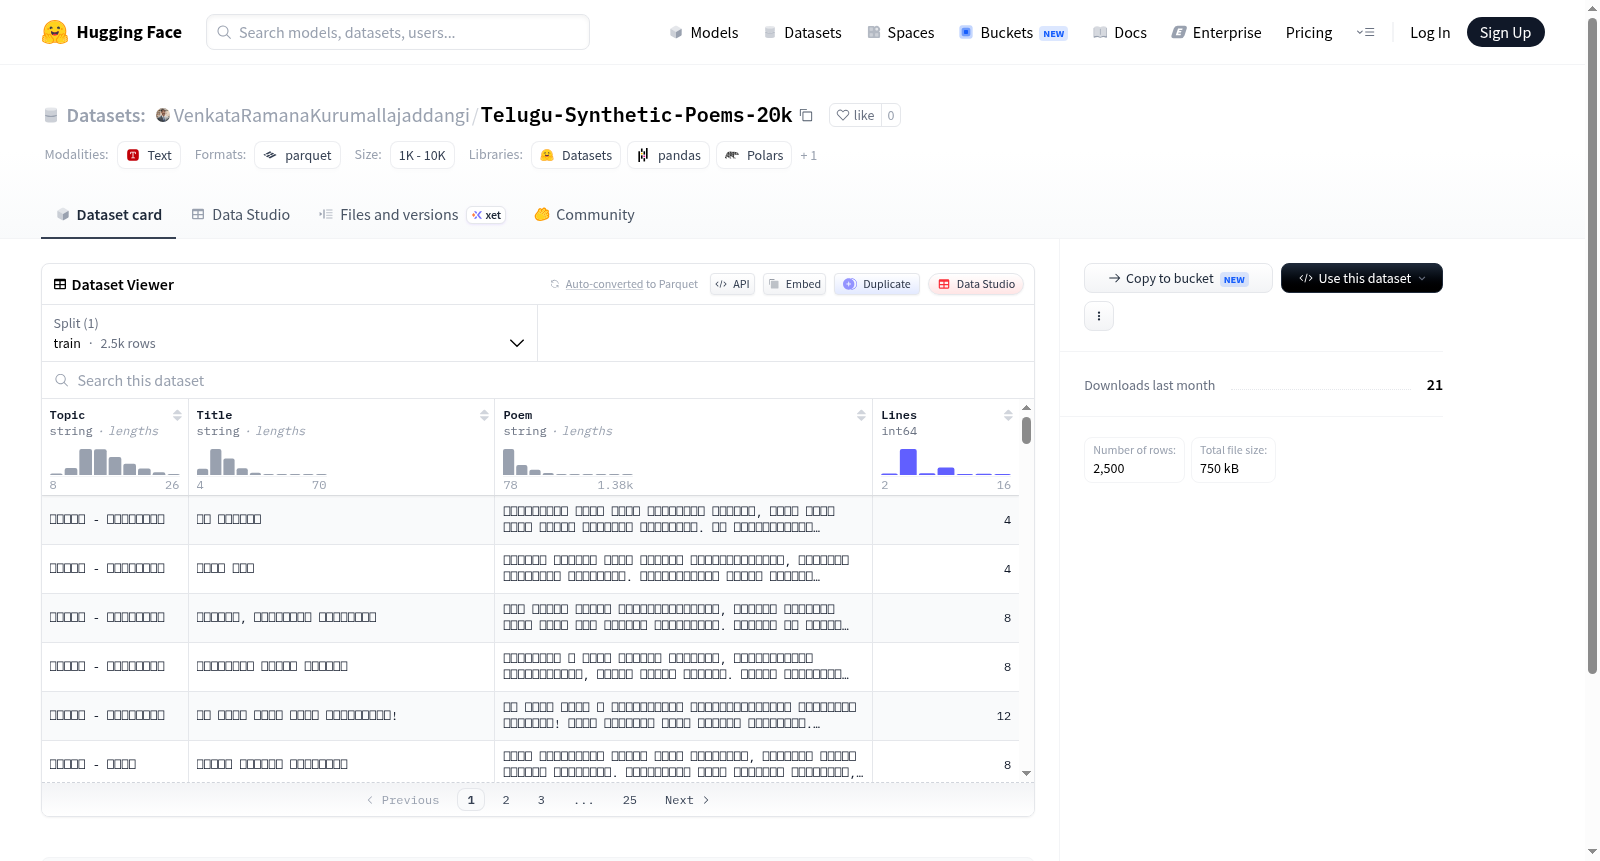Jump to page 25 of the dataset
Viewport: 1600px width, 861px height.
click(x=630, y=800)
